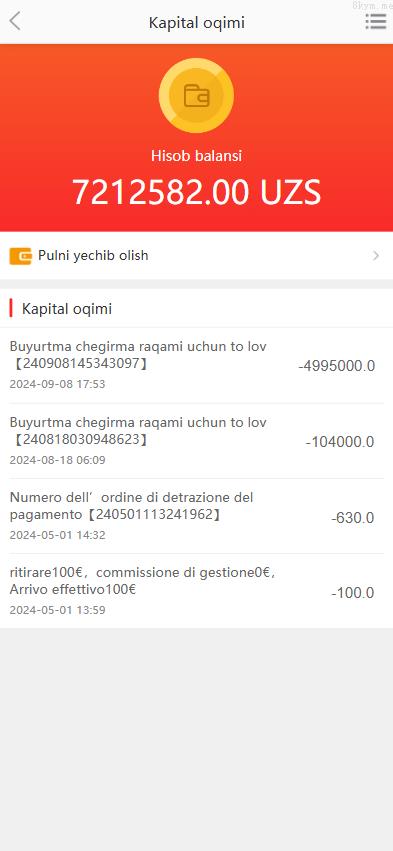Viewport: 393px width, 851px height.
Task: Open the transaction with order 240818030948623
Action: click(x=196, y=441)
